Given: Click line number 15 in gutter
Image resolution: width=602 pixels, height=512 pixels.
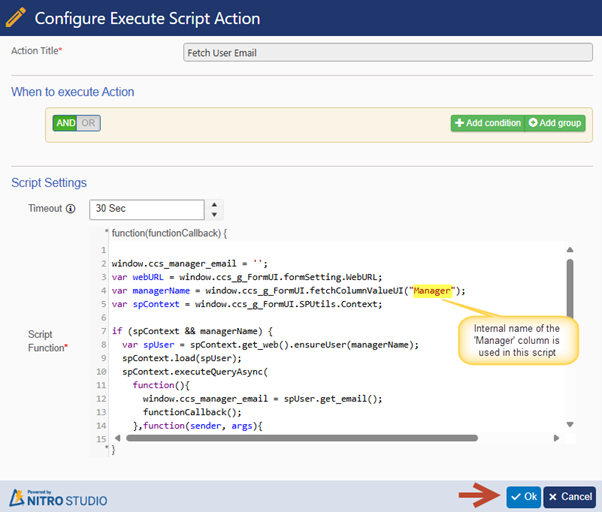Looking at the screenshot, I should [x=101, y=439].
